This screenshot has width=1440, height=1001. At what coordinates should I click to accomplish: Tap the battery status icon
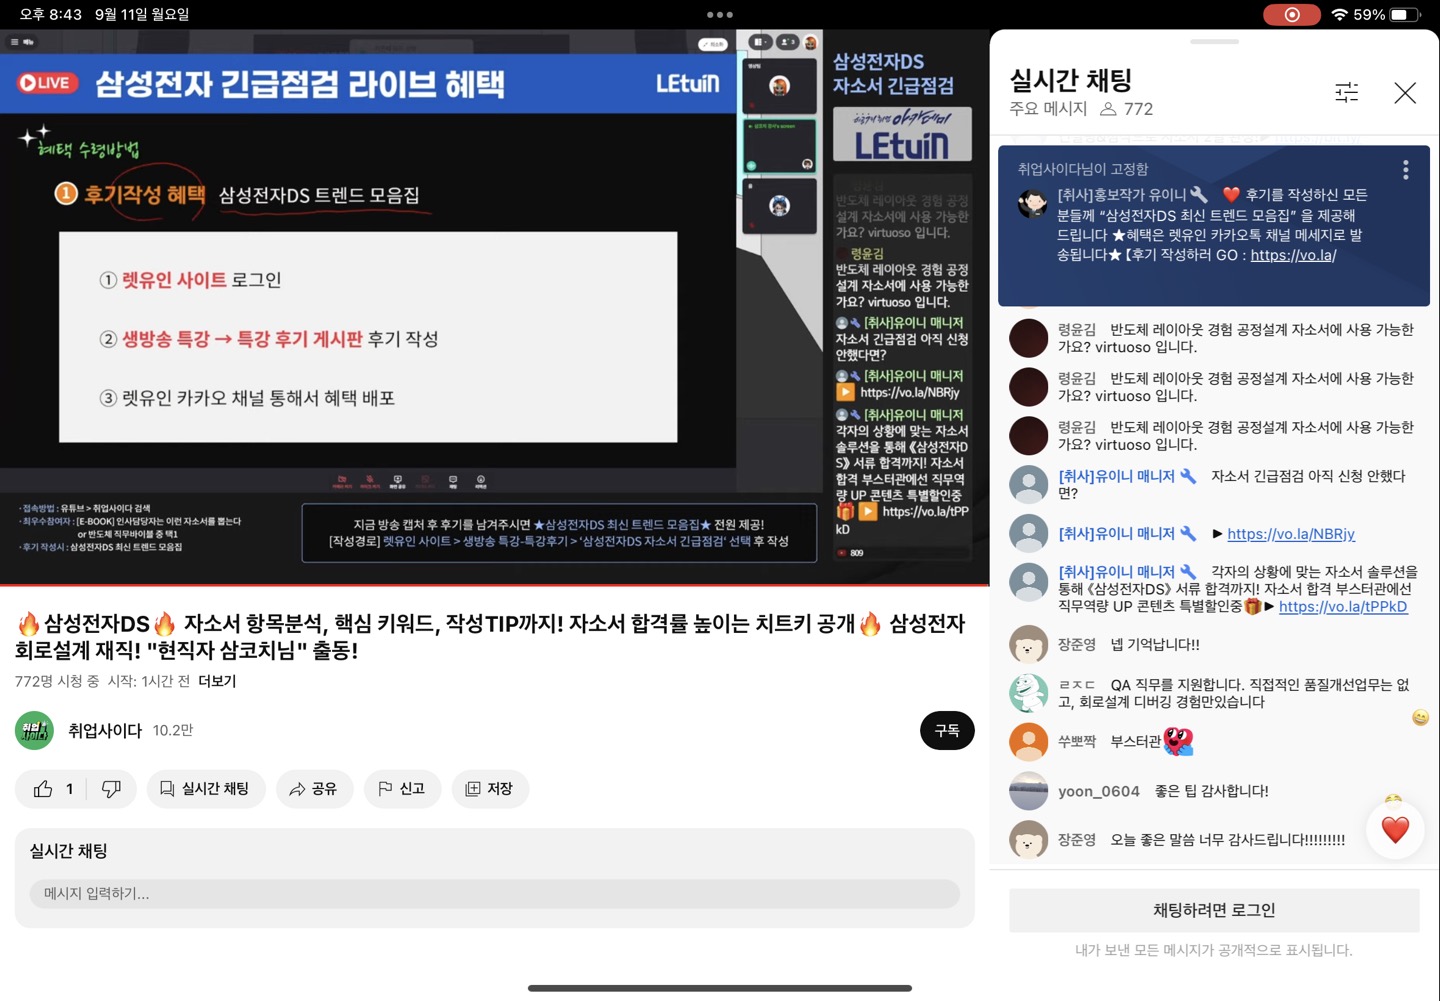tap(1405, 15)
